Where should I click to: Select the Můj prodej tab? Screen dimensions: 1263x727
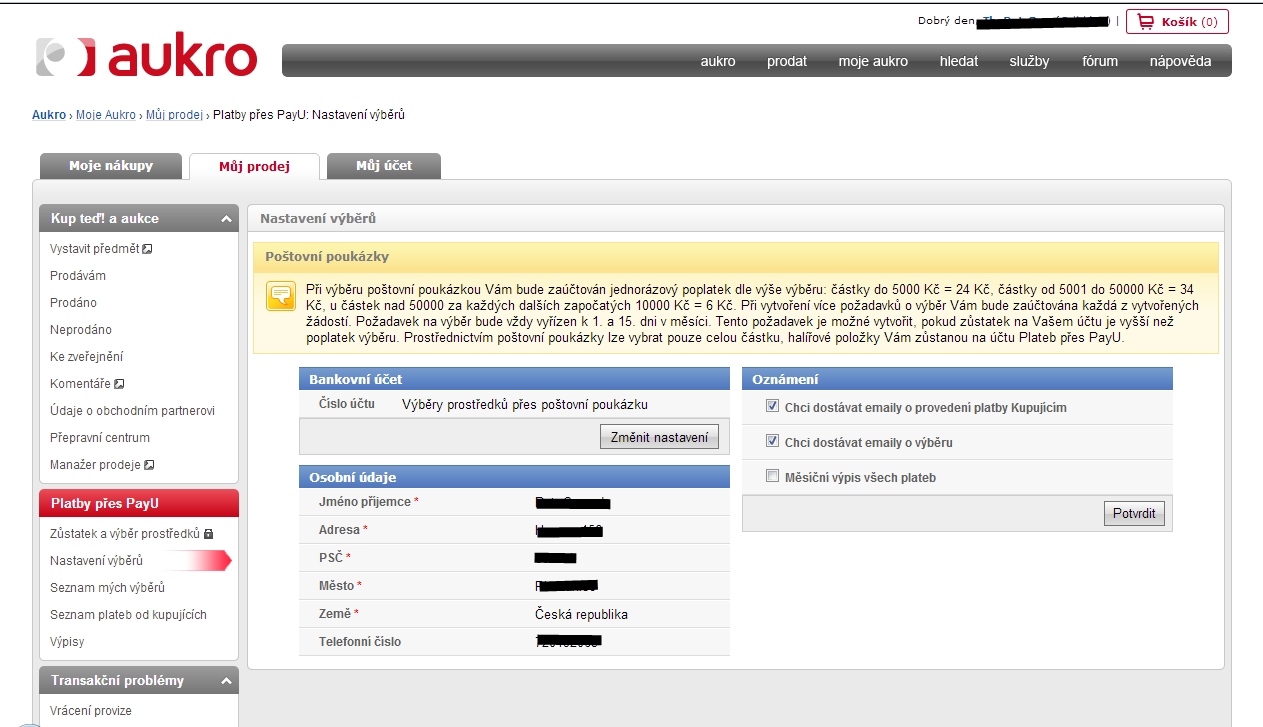point(254,167)
